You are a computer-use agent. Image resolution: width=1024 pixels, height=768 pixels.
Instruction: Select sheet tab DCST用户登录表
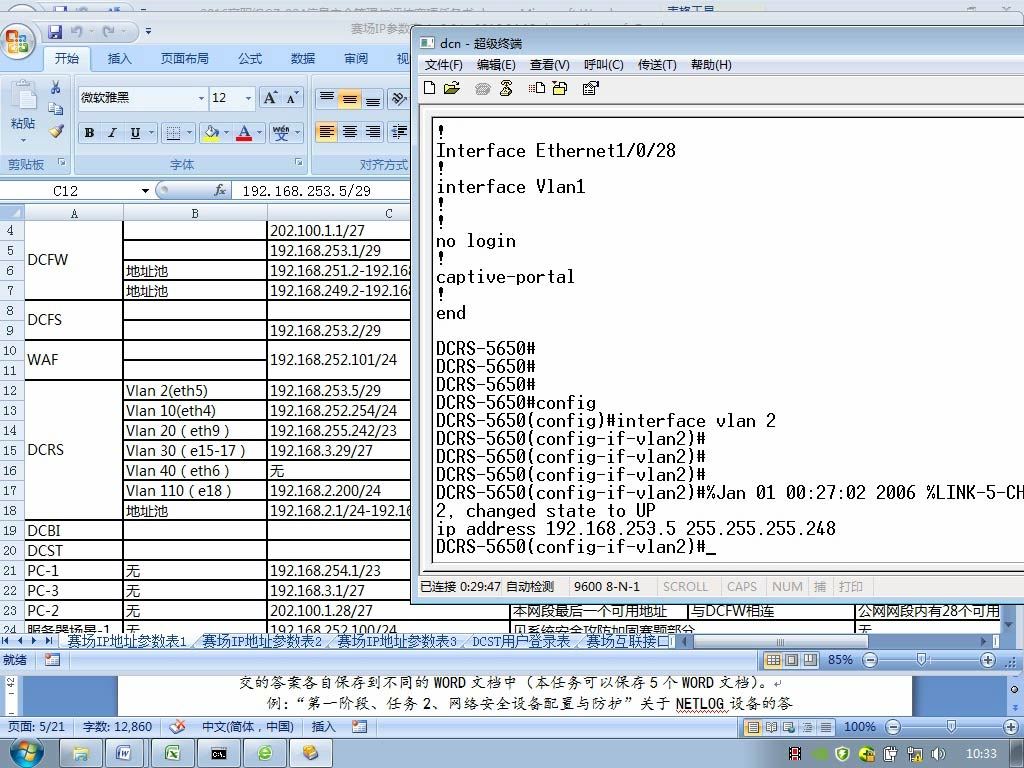click(x=520, y=641)
